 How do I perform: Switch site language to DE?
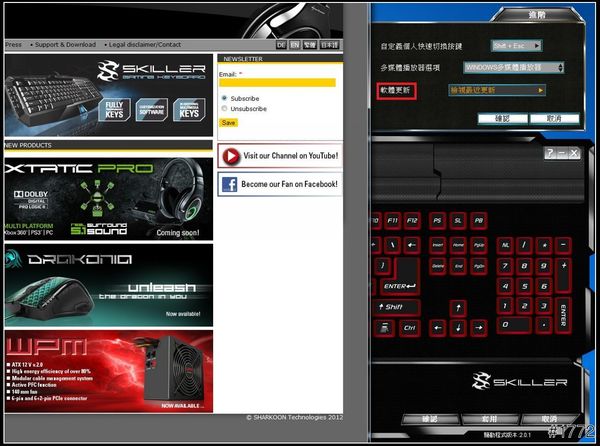(282, 45)
